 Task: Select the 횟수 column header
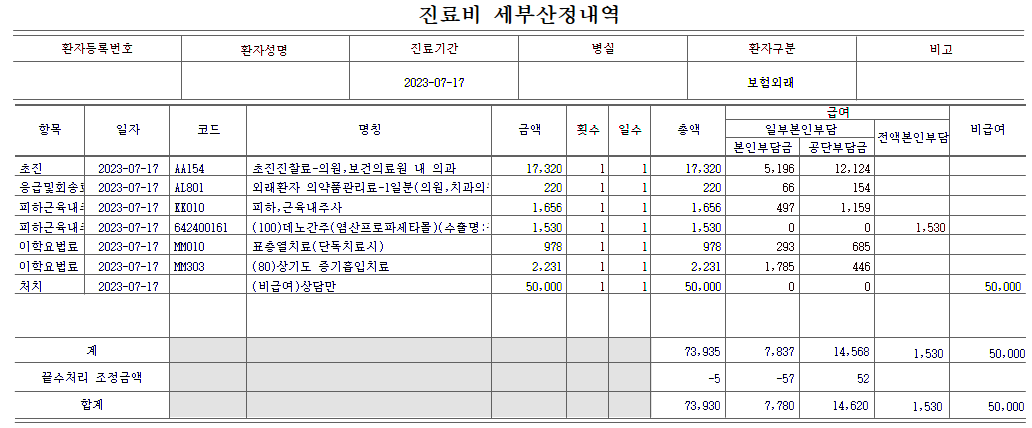click(588, 130)
